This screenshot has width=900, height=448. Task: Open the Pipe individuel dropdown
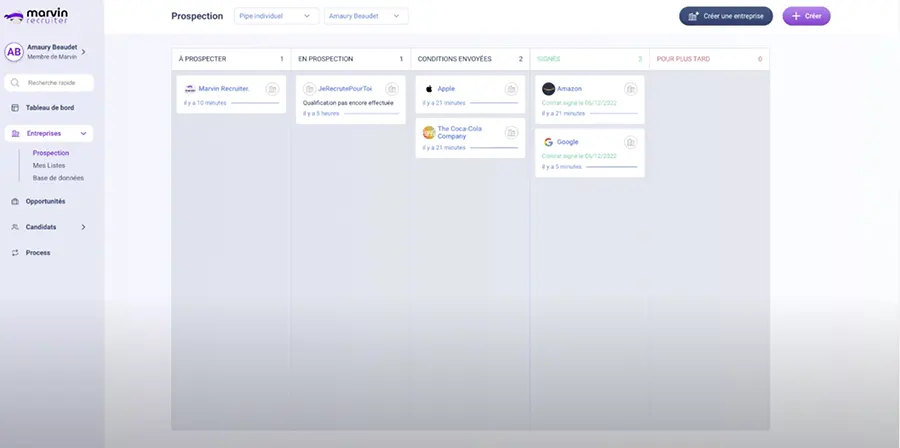pyautogui.click(x=276, y=16)
